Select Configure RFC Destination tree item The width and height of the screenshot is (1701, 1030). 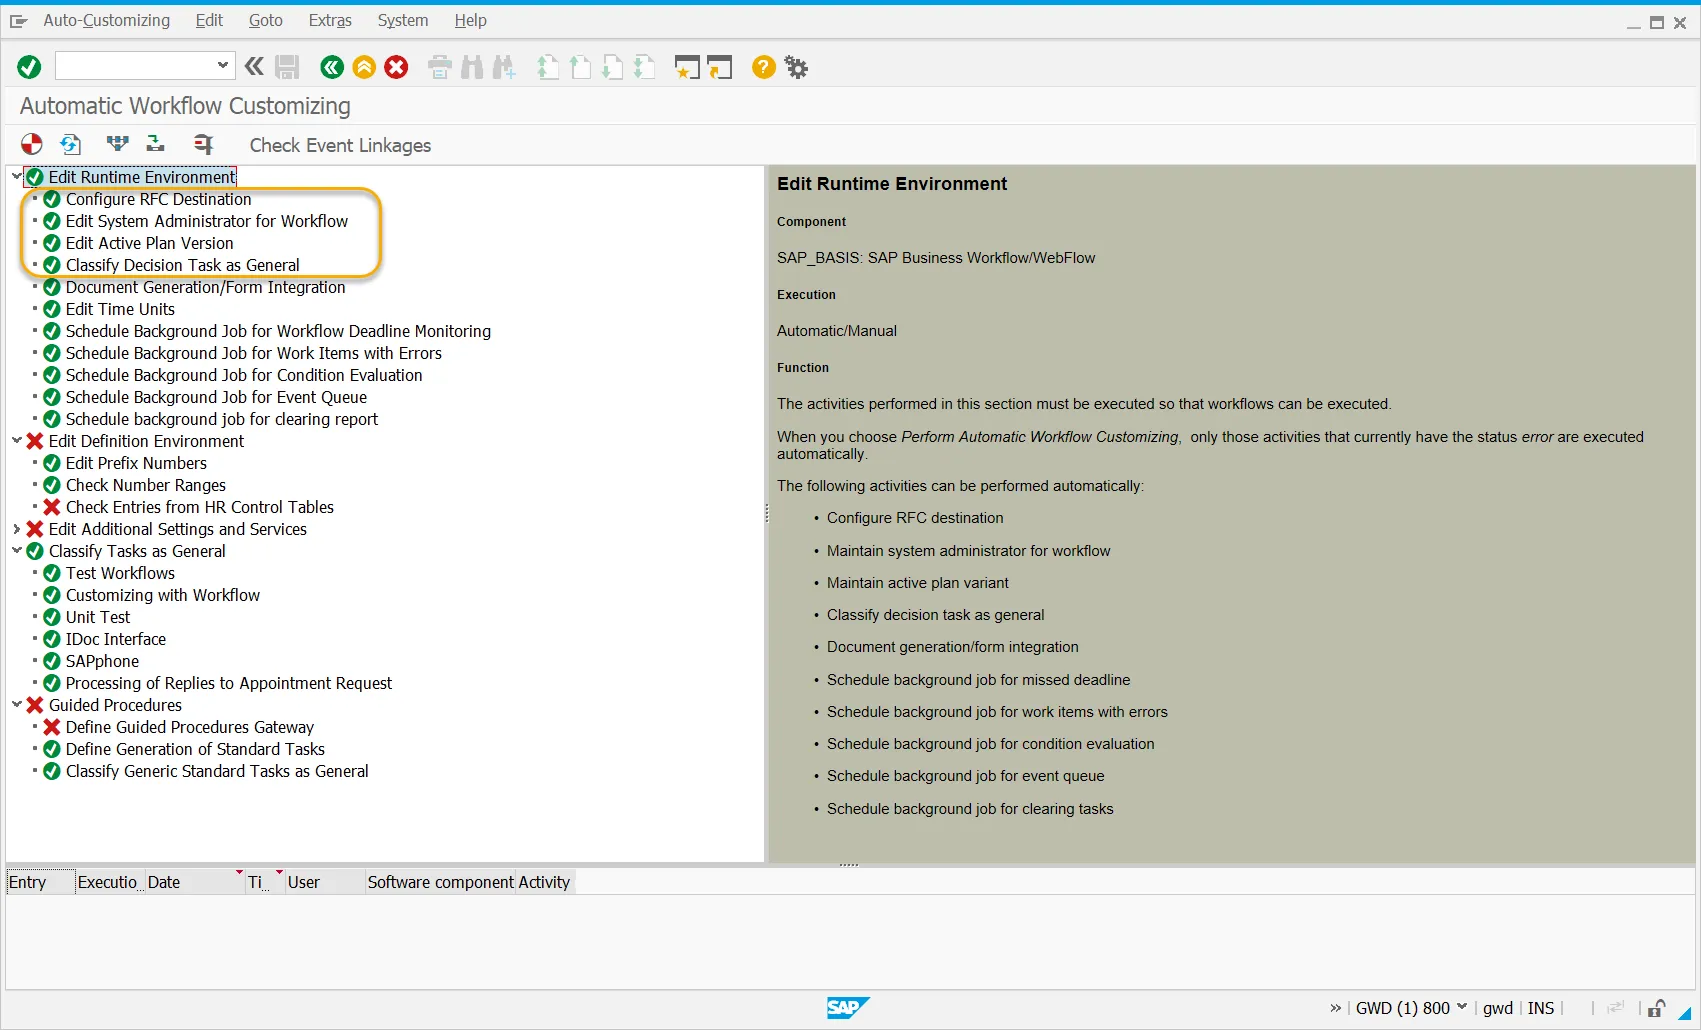158,199
